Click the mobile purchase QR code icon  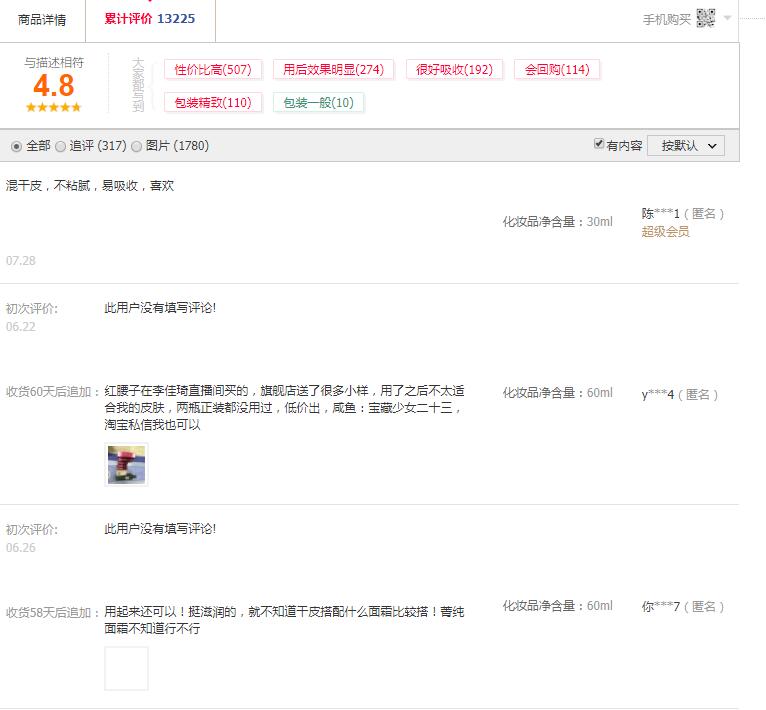tap(706, 18)
